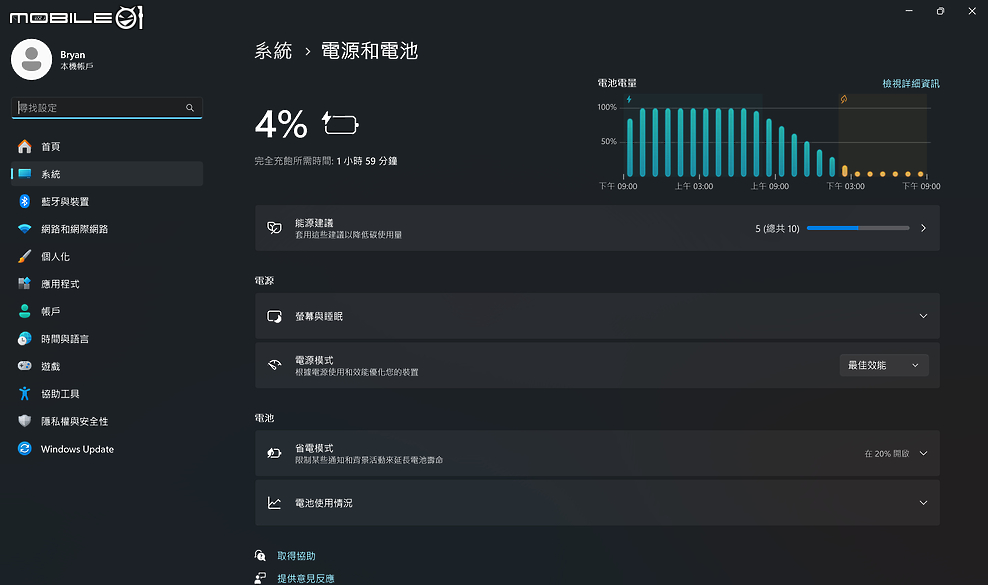Open 個人化 settings

tap(107, 256)
